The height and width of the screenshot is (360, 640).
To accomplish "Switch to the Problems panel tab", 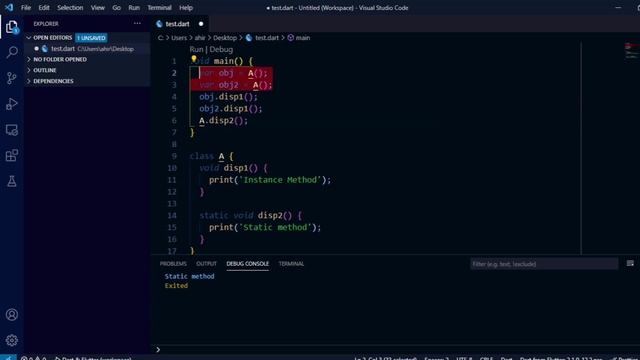I will click(x=173, y=264).
